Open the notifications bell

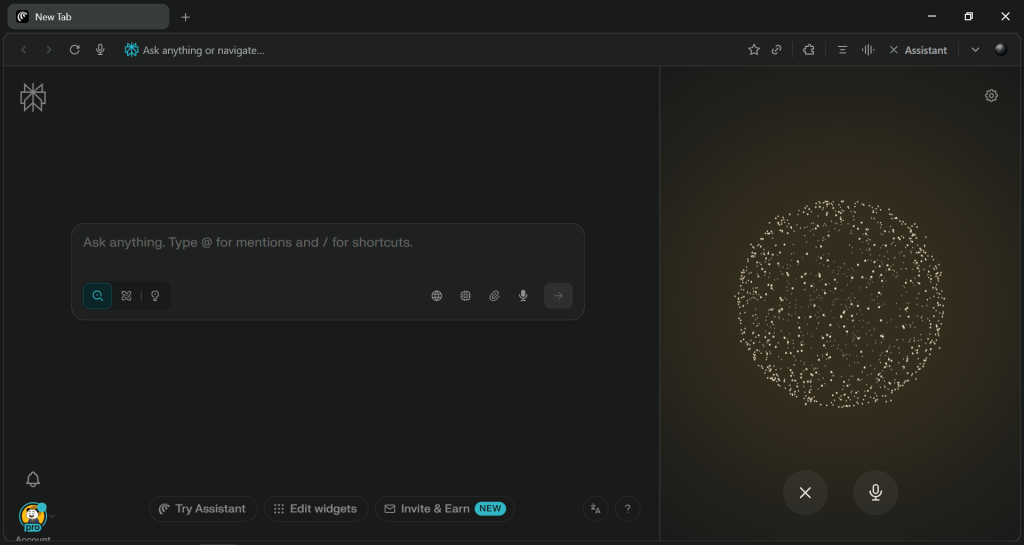click(33, 480)
